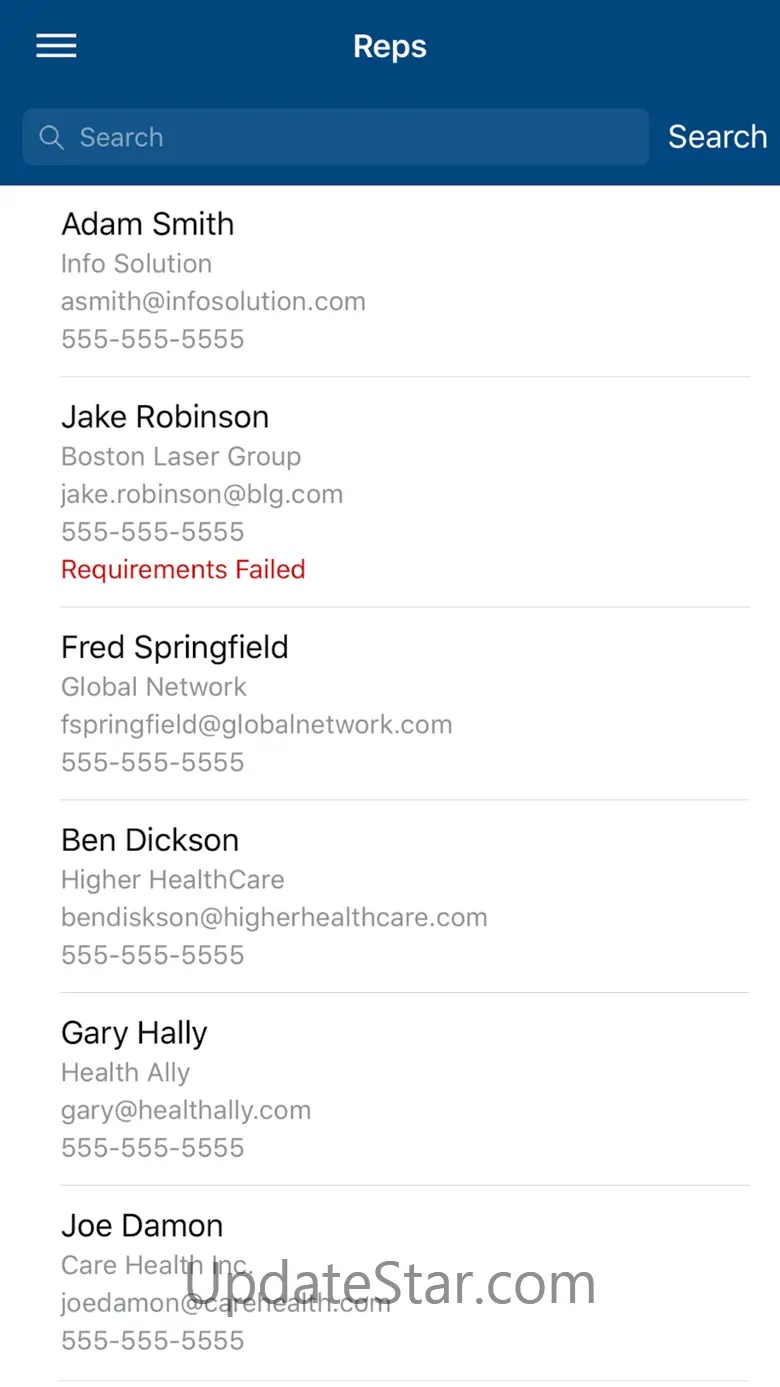This screenshot has width=780, height=1387.
Task: Select Ben Dickson's rep entry
Action: pyautogui.click(x=150, y=840)
